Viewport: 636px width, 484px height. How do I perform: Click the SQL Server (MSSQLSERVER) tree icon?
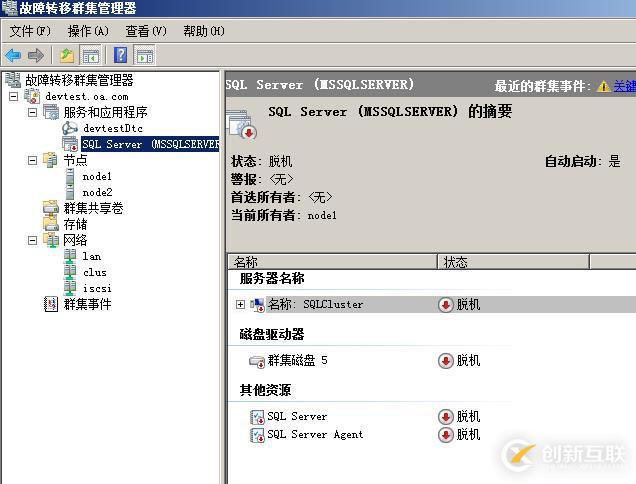coord(70,144)
